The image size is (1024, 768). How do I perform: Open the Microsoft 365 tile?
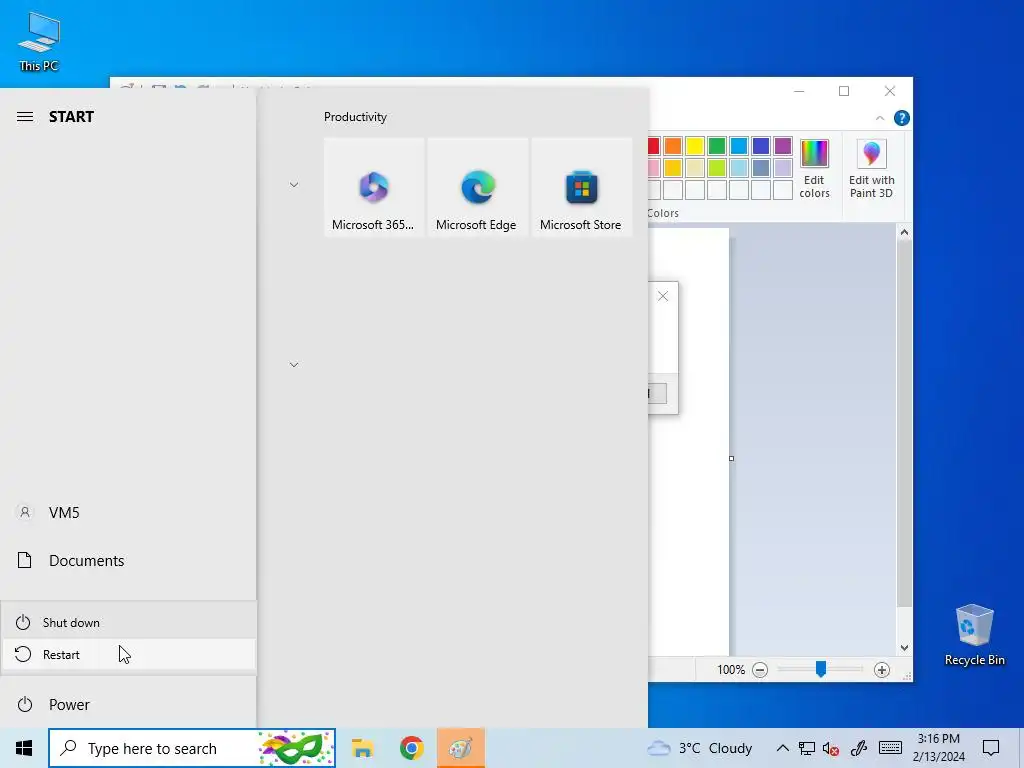[374, 187]
